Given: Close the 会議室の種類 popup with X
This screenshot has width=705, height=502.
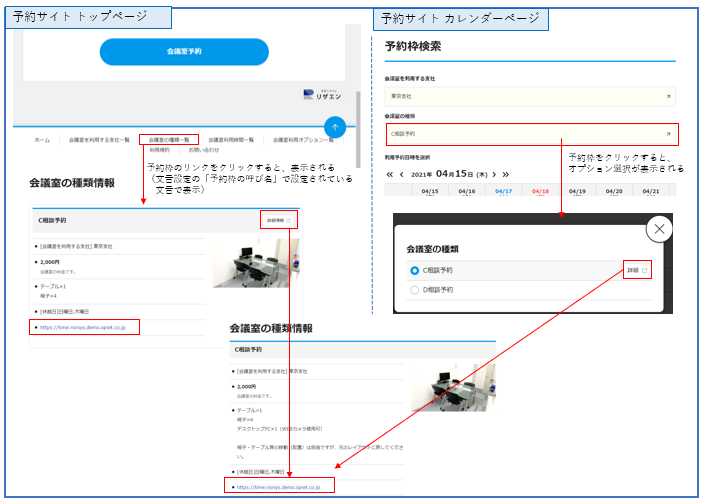Looking at the screenshot, I should click(x=659, y=229).
